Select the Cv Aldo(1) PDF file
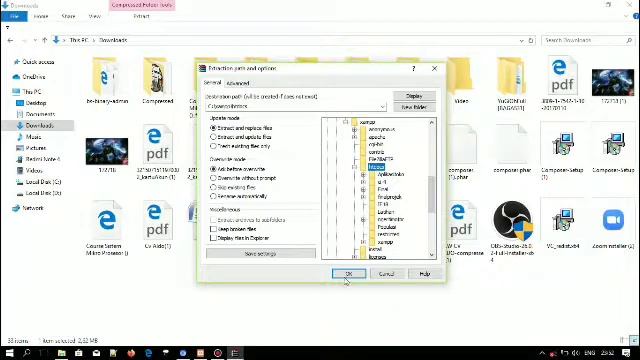This screenshot has width=640, height=360. (158, 224)
